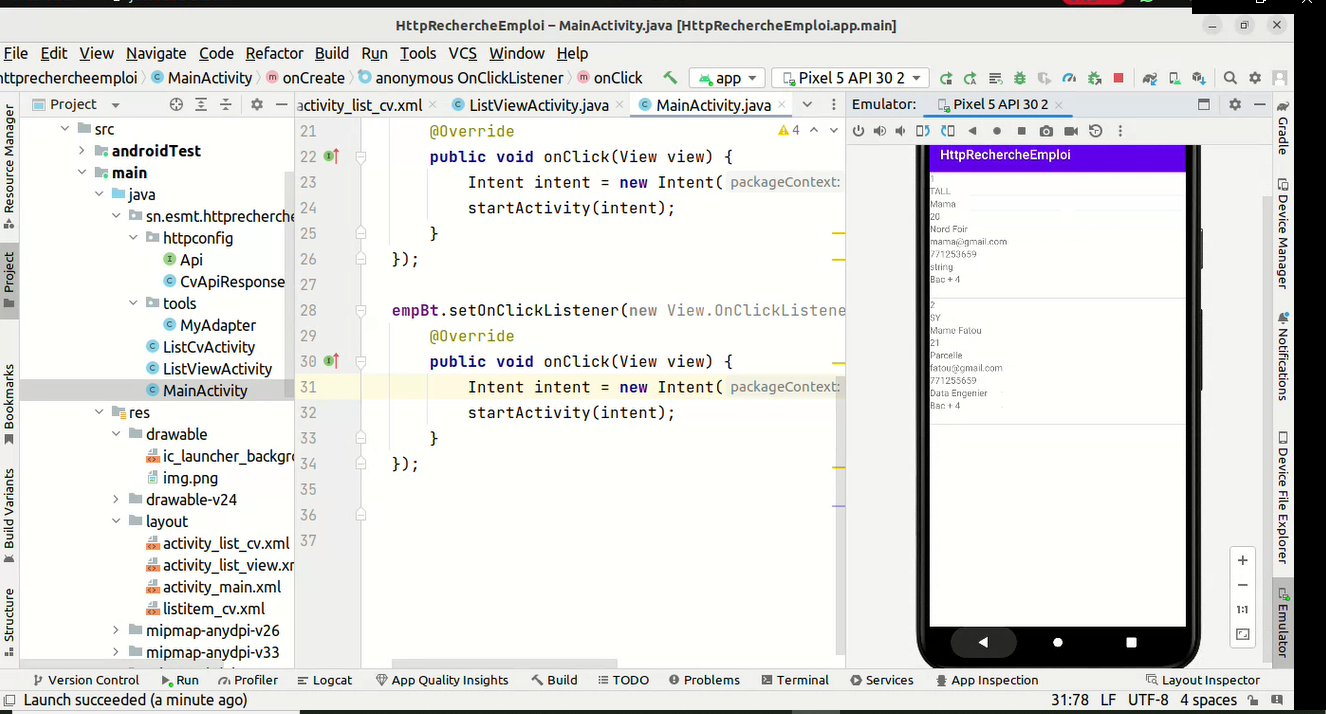Click emulator toolbar Home circle icon
Screen dimensions: 1326x714
click(x=997, y=131)
